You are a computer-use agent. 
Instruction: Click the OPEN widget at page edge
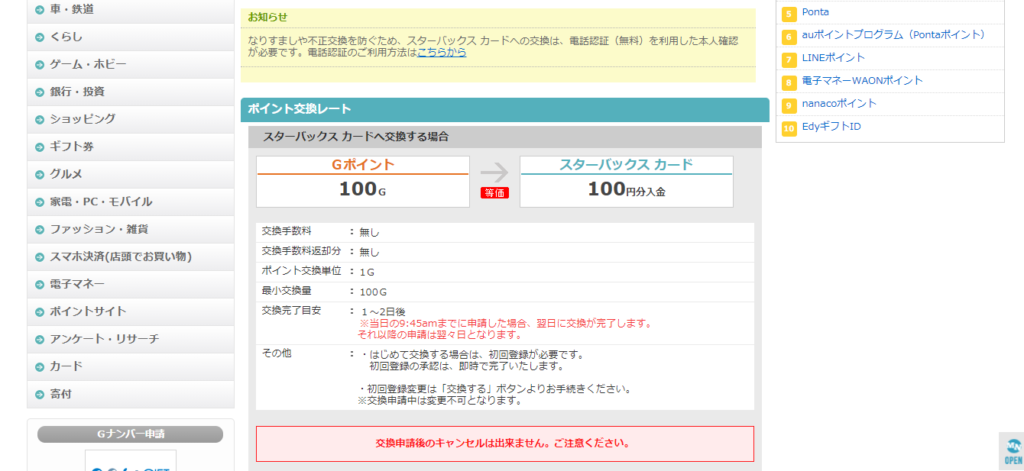click(x=1012, y=451)
